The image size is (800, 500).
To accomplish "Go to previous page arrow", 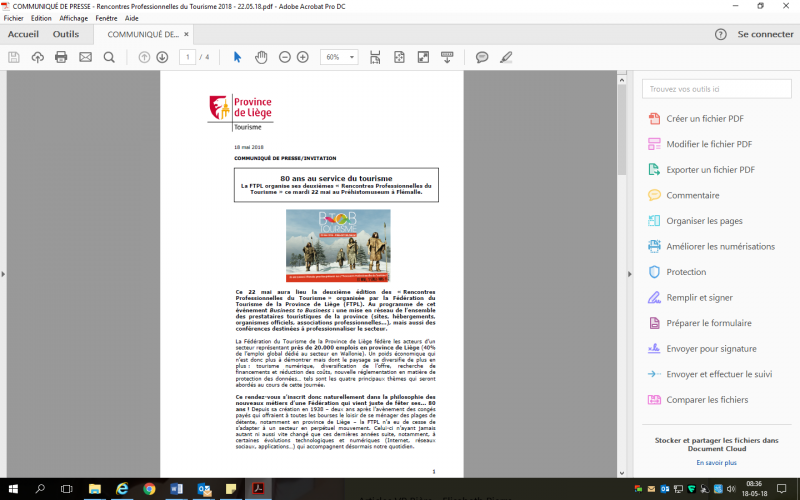I will [144, 57].
